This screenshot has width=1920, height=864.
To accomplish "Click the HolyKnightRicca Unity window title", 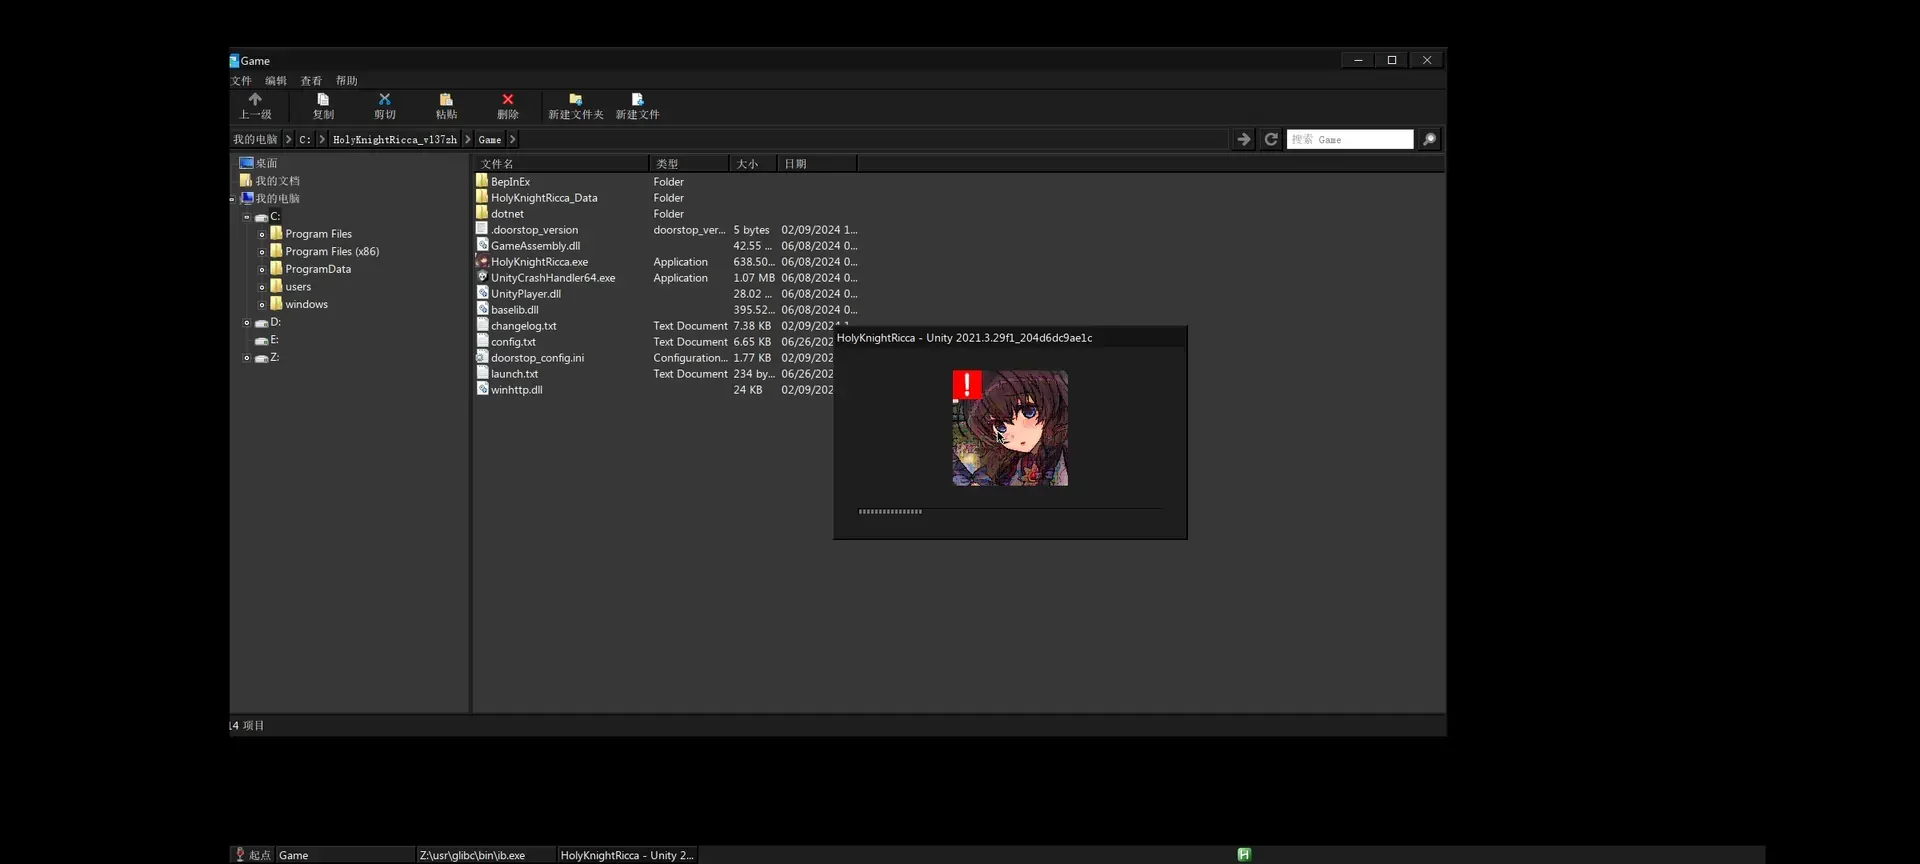I will (x=964, y=338).
